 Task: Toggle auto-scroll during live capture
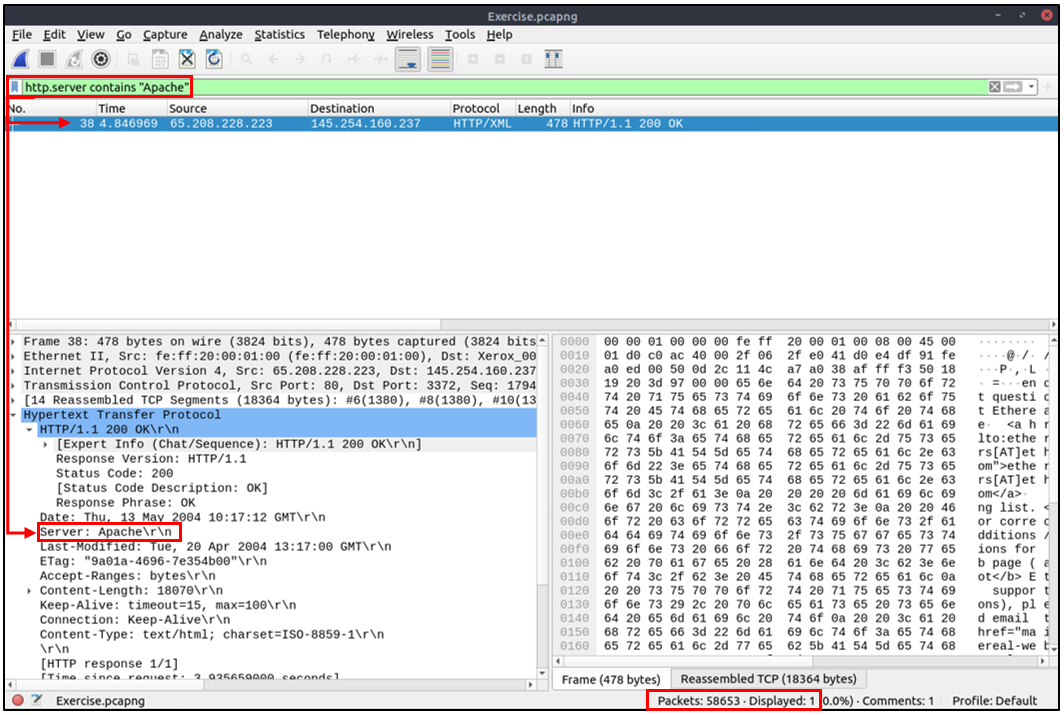coord(408,60)
